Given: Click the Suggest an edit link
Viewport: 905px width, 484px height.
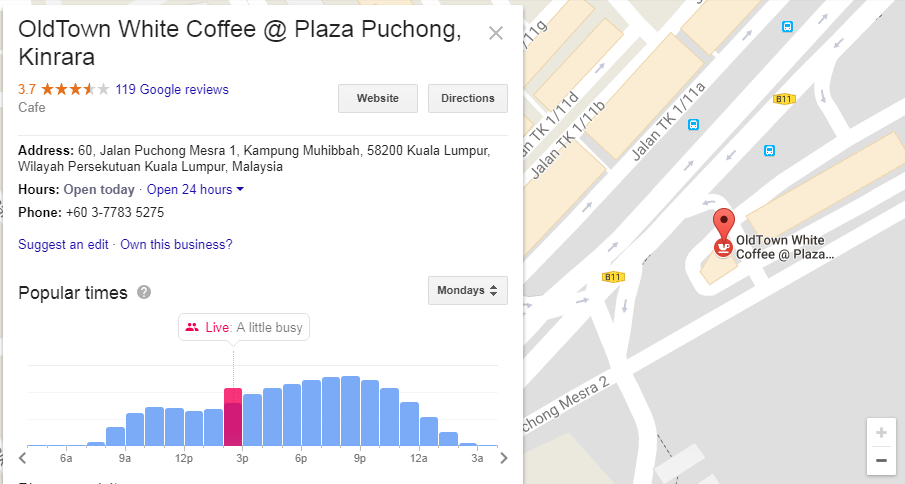Looking at the screenshot, I should [63, 245].
